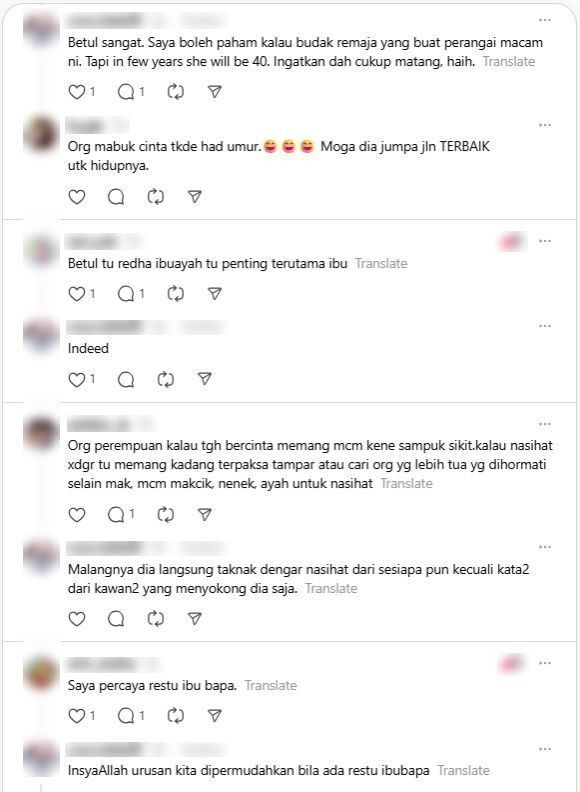Click pink badge beside 'Saya percaya restu' comment
580x792 pixels.
(x=511, y=663)
